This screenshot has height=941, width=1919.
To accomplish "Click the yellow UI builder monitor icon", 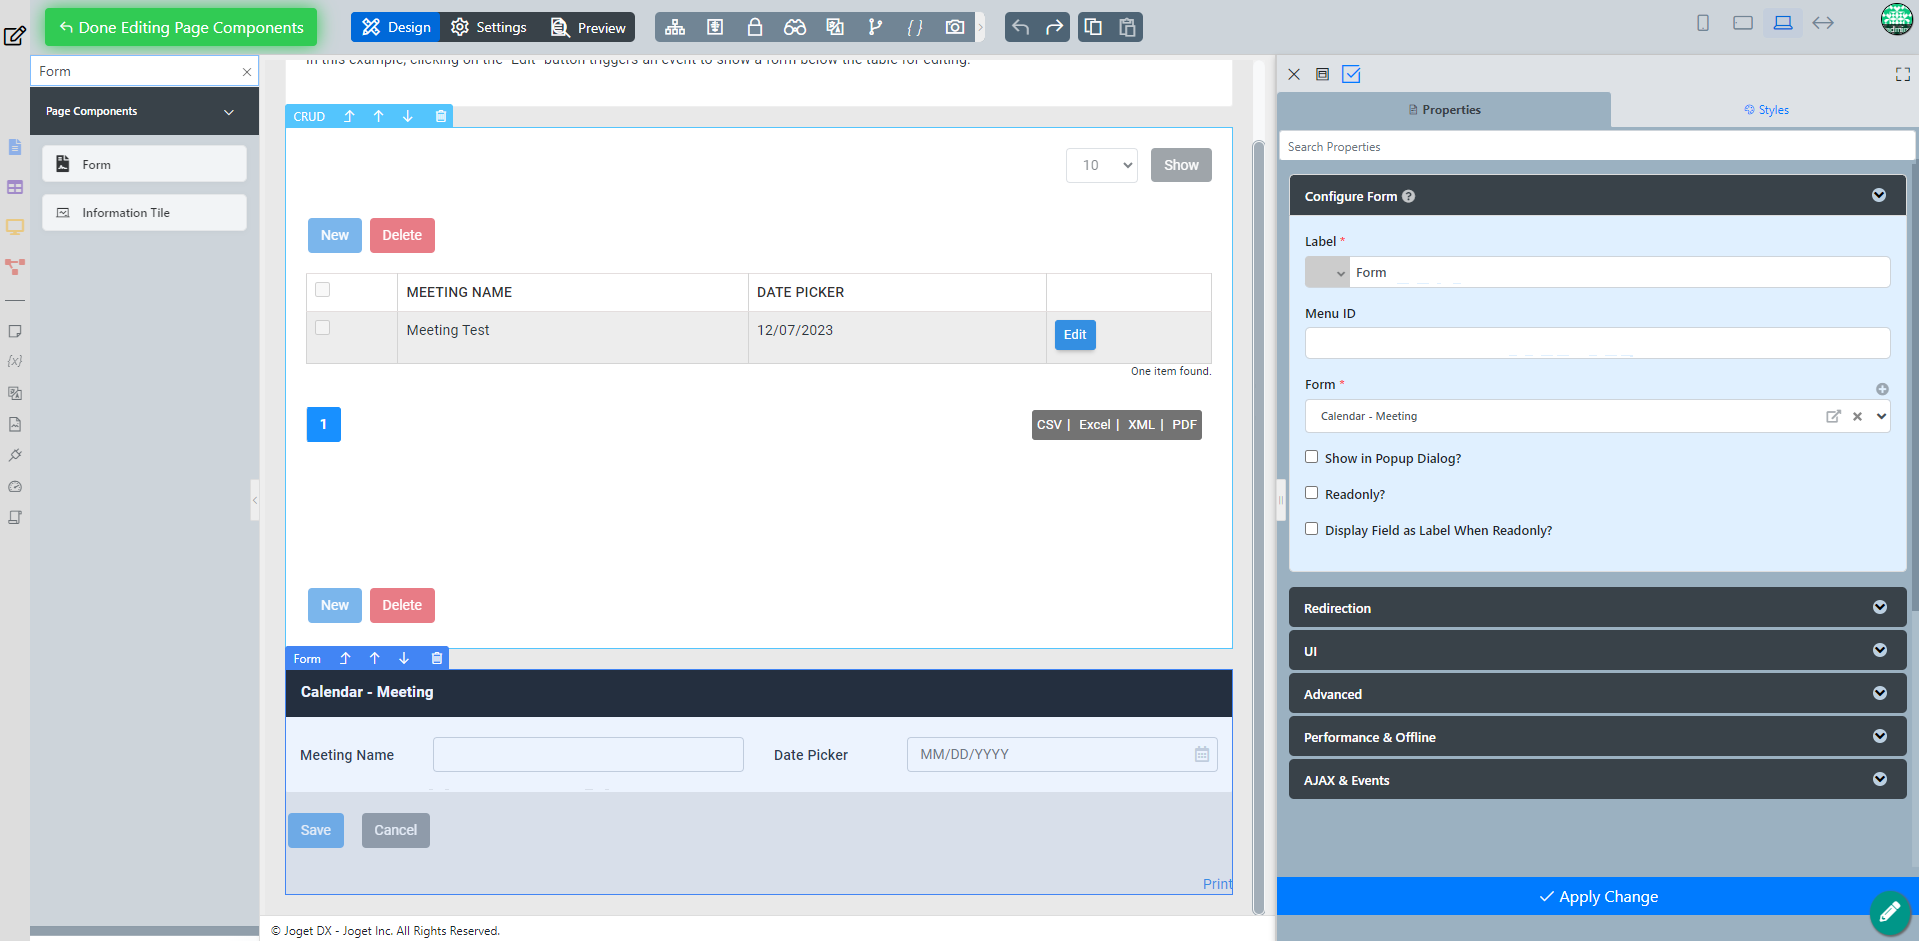I will point(15,227).
